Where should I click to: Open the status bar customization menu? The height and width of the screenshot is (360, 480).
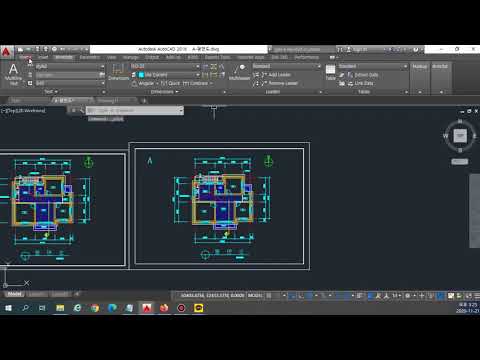pyautogui.click(x=477, y=296)
